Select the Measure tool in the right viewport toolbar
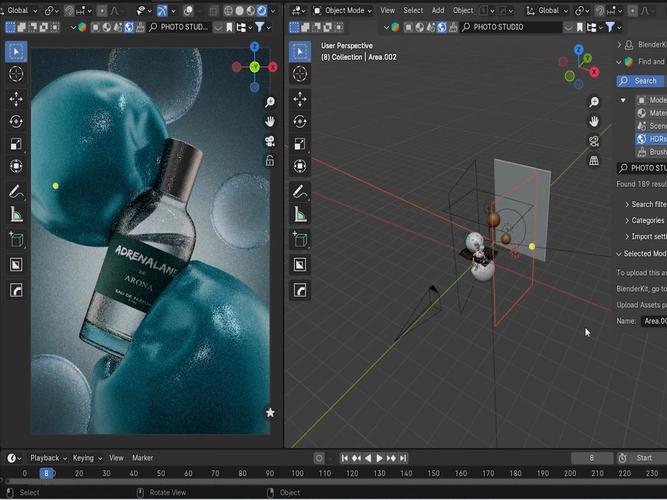667x500 pixels. [x=300, y=214]
